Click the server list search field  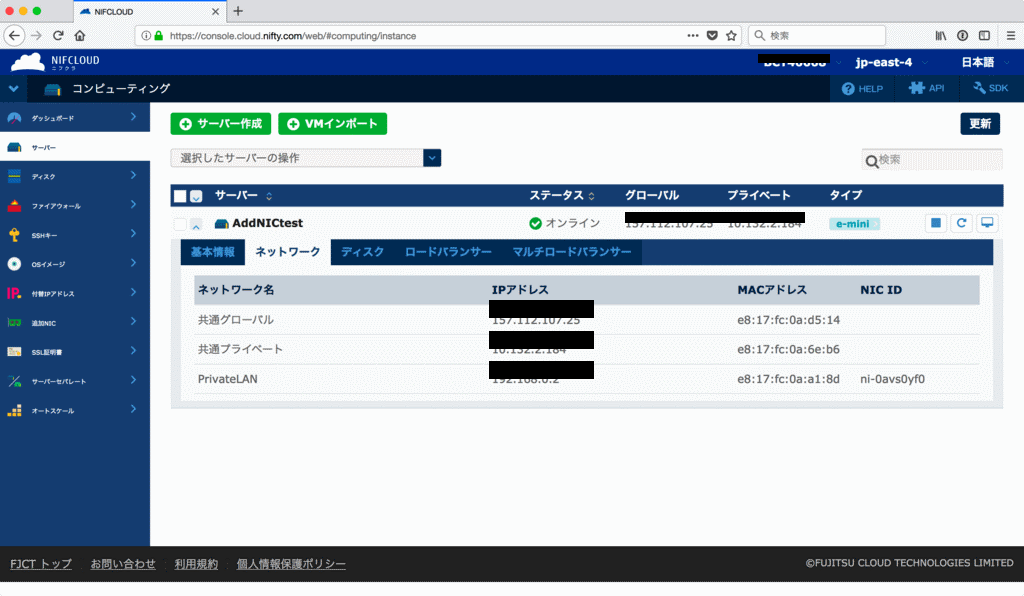(932, 160)
